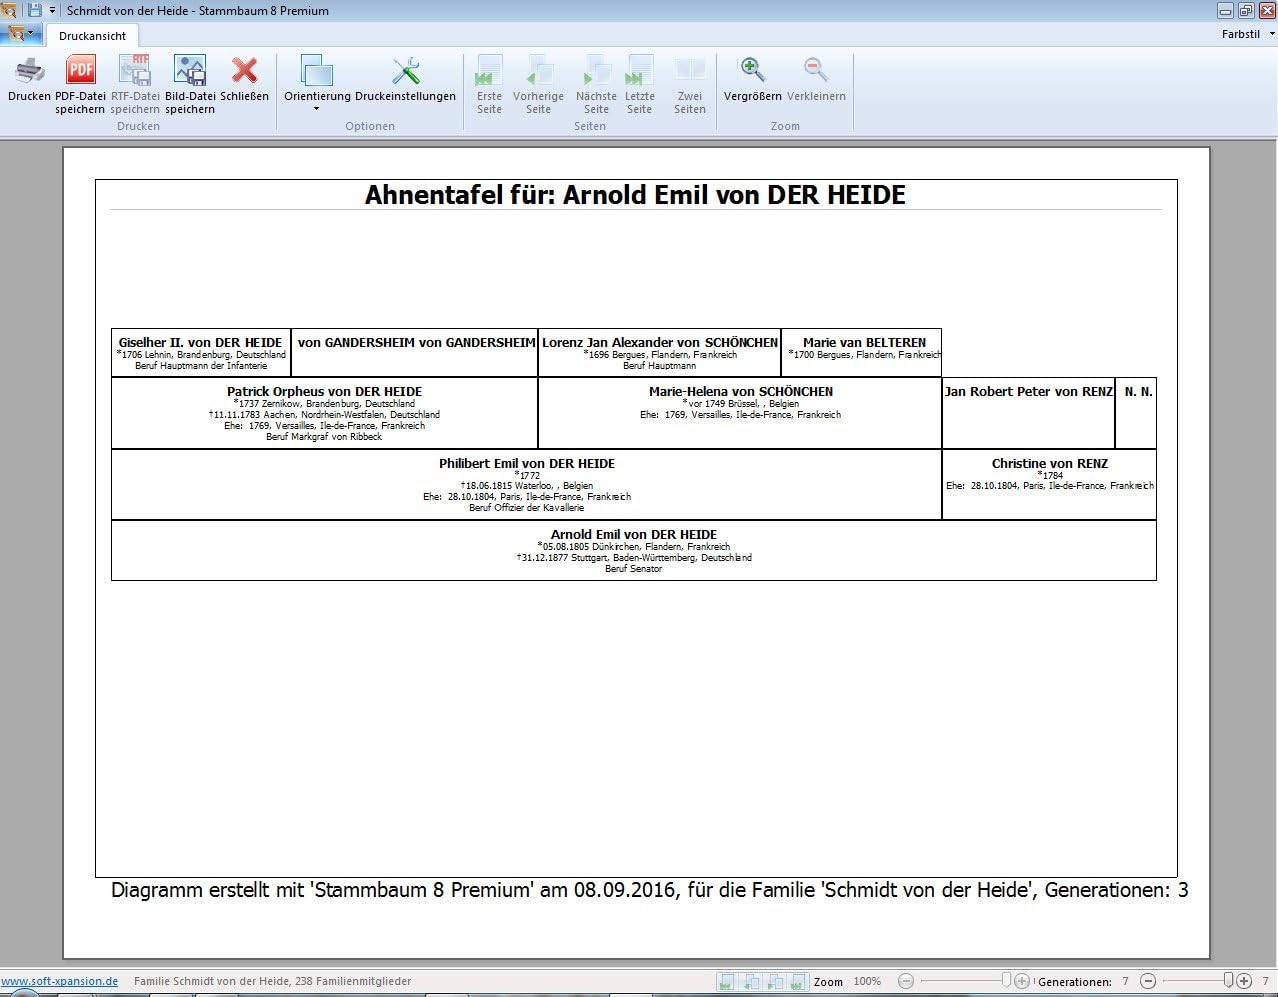The height and width of the screenshot is (997, 1278).
Task: Click zoom slider minus button
Action: point(906,981)
